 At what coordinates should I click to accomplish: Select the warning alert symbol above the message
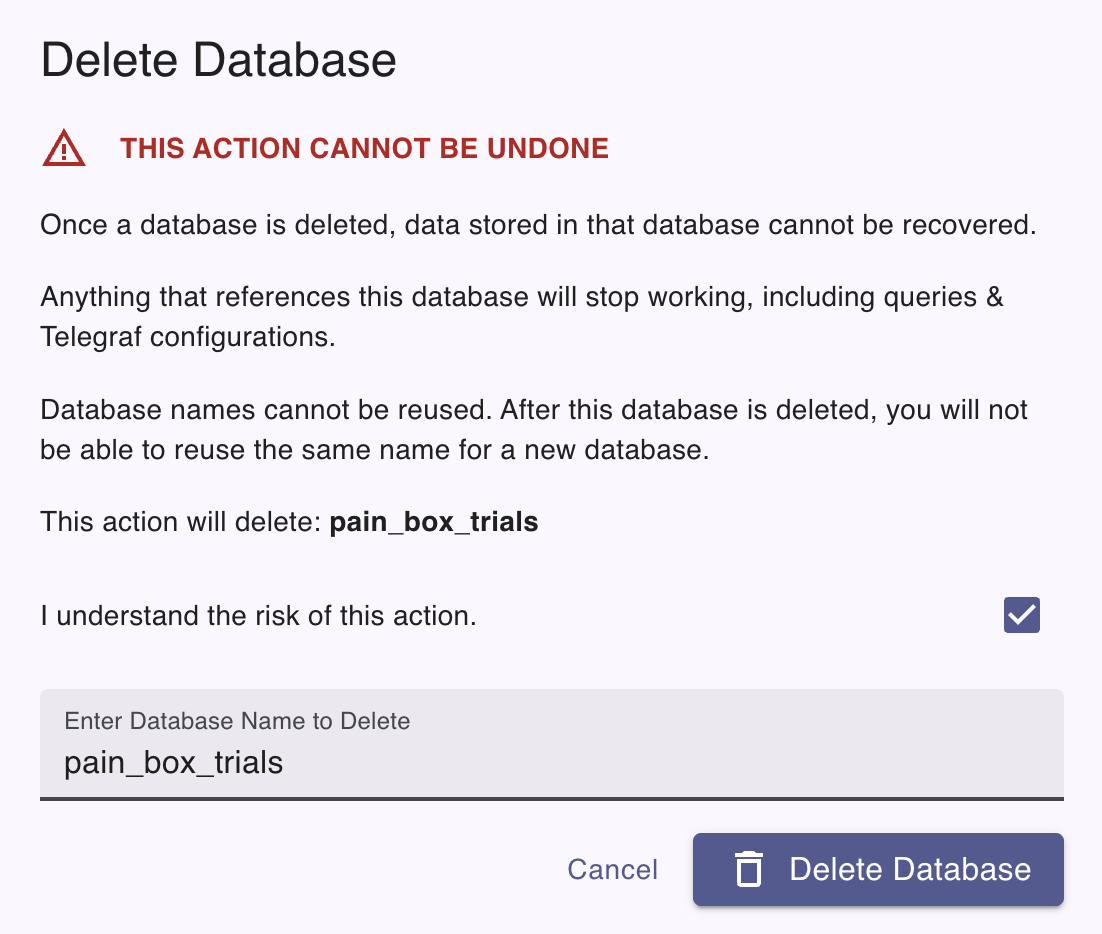click(x=63, y=148)
